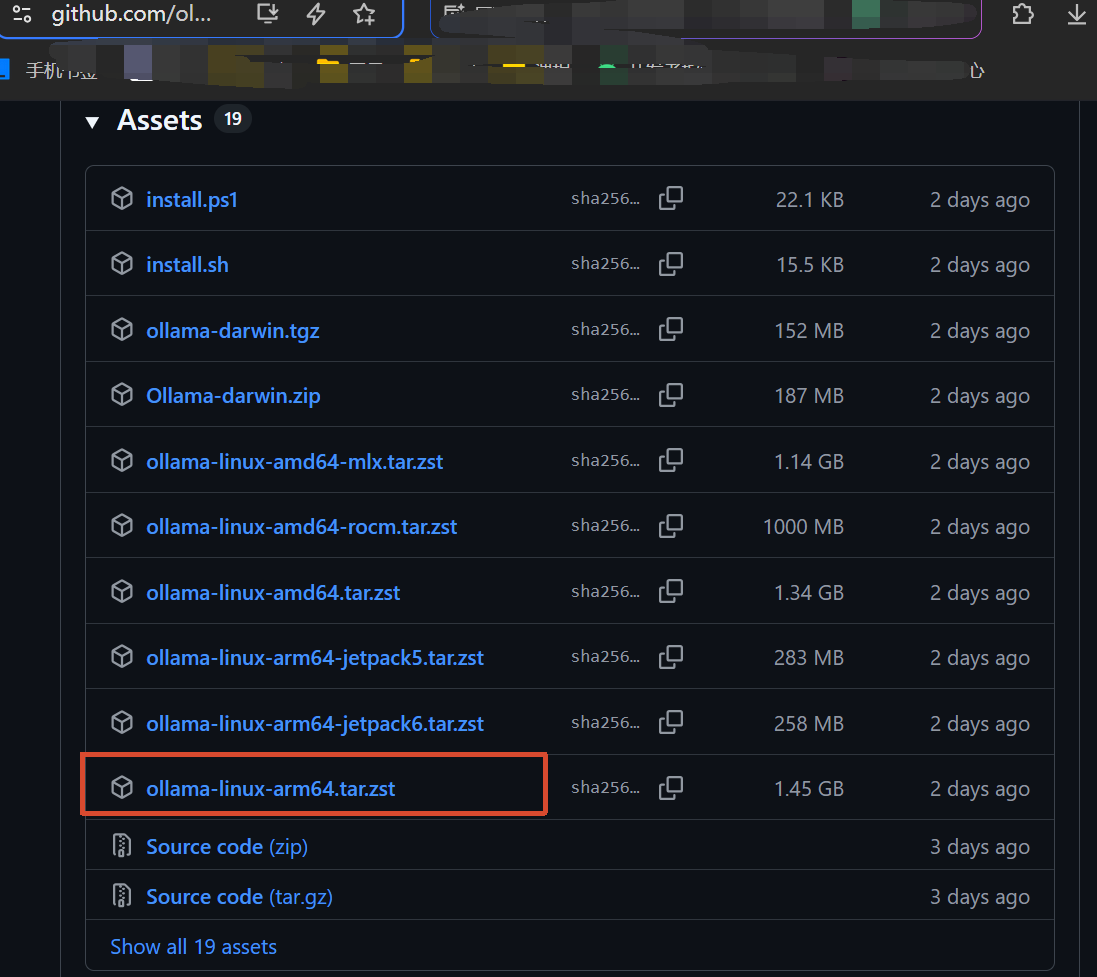The height and width of the screenshot is (977, 1097).
Task: Open browser downloads arrow icon
Action: coord(1077,14)
